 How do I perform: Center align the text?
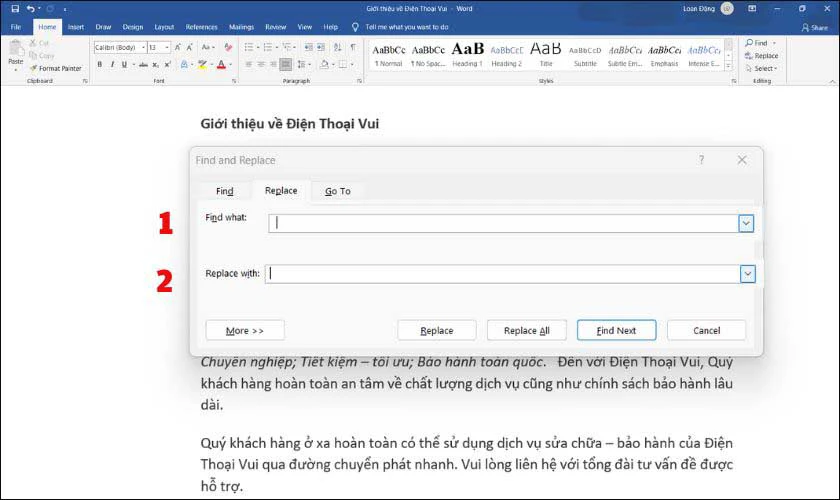pos(261,64)
